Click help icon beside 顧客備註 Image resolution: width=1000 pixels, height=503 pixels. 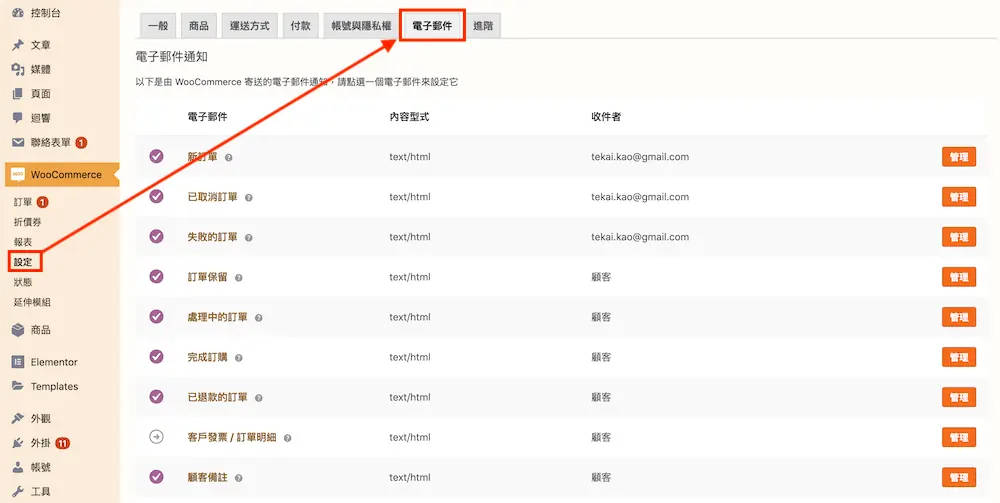point(239,477)
